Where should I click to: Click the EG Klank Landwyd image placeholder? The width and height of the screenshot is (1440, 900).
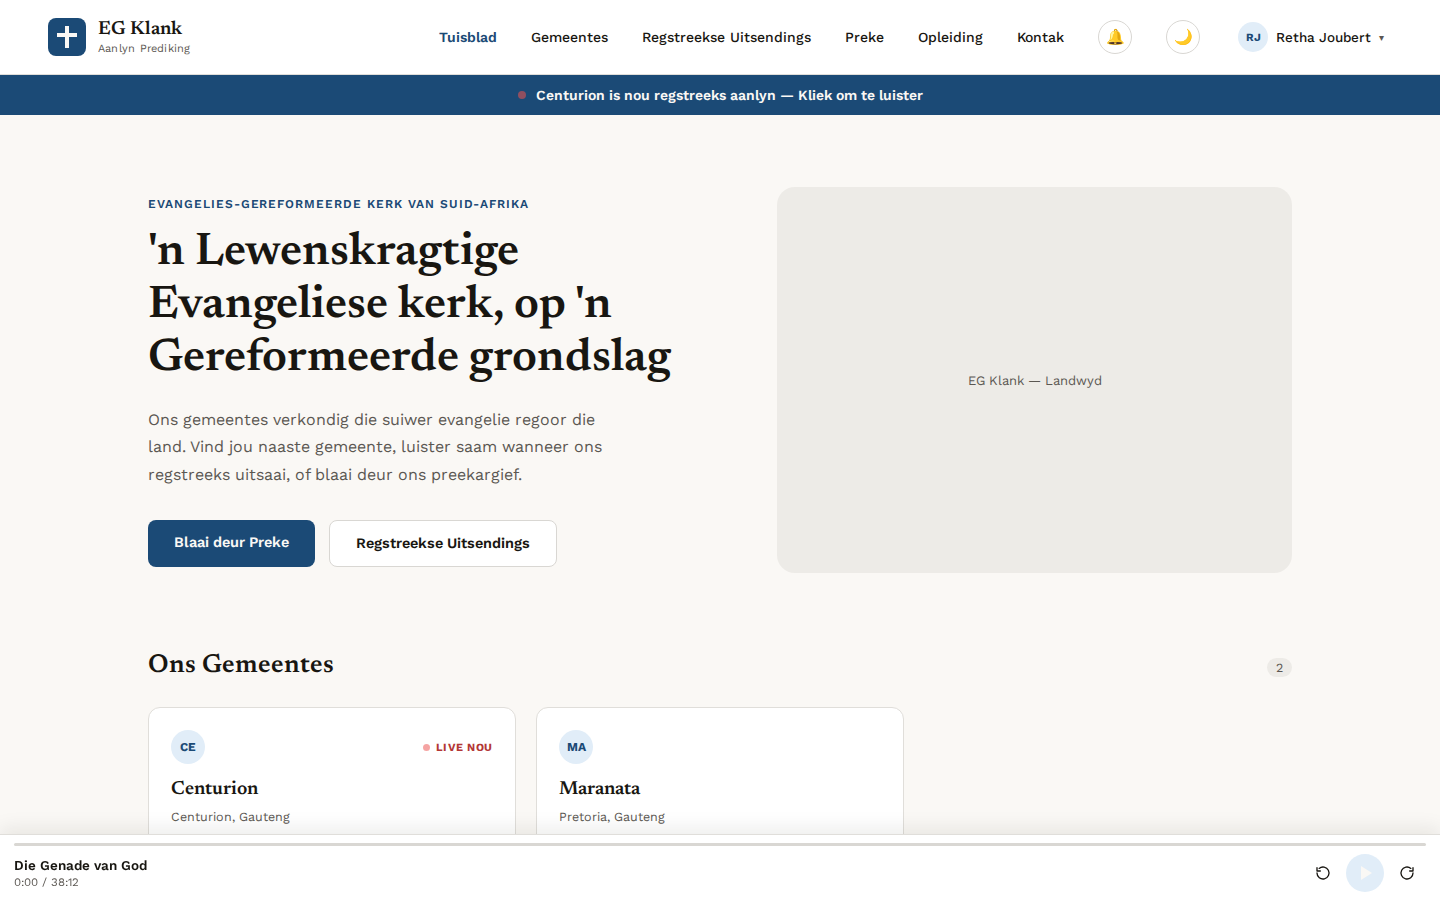[x=1034, y=380]
